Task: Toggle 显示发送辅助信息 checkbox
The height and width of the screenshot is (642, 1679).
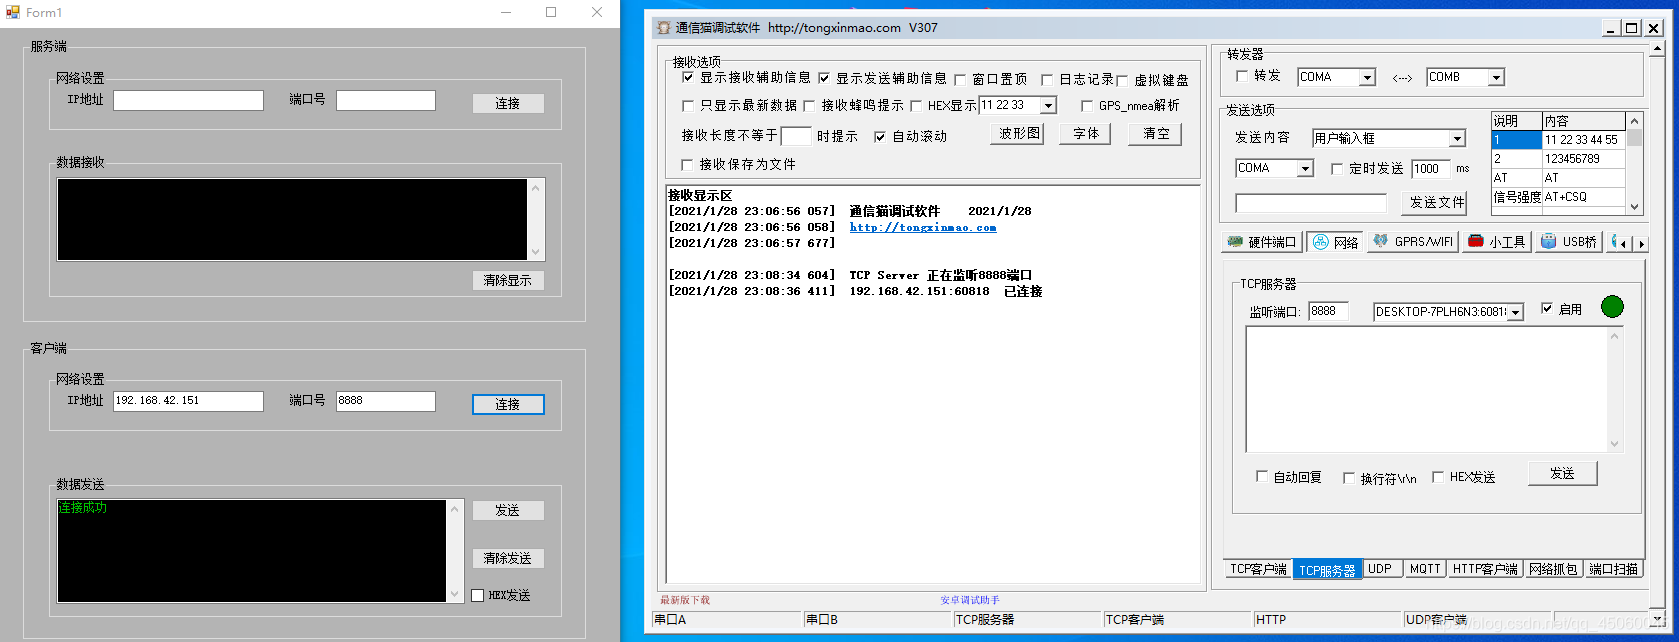Action: [x=824, y=77]
